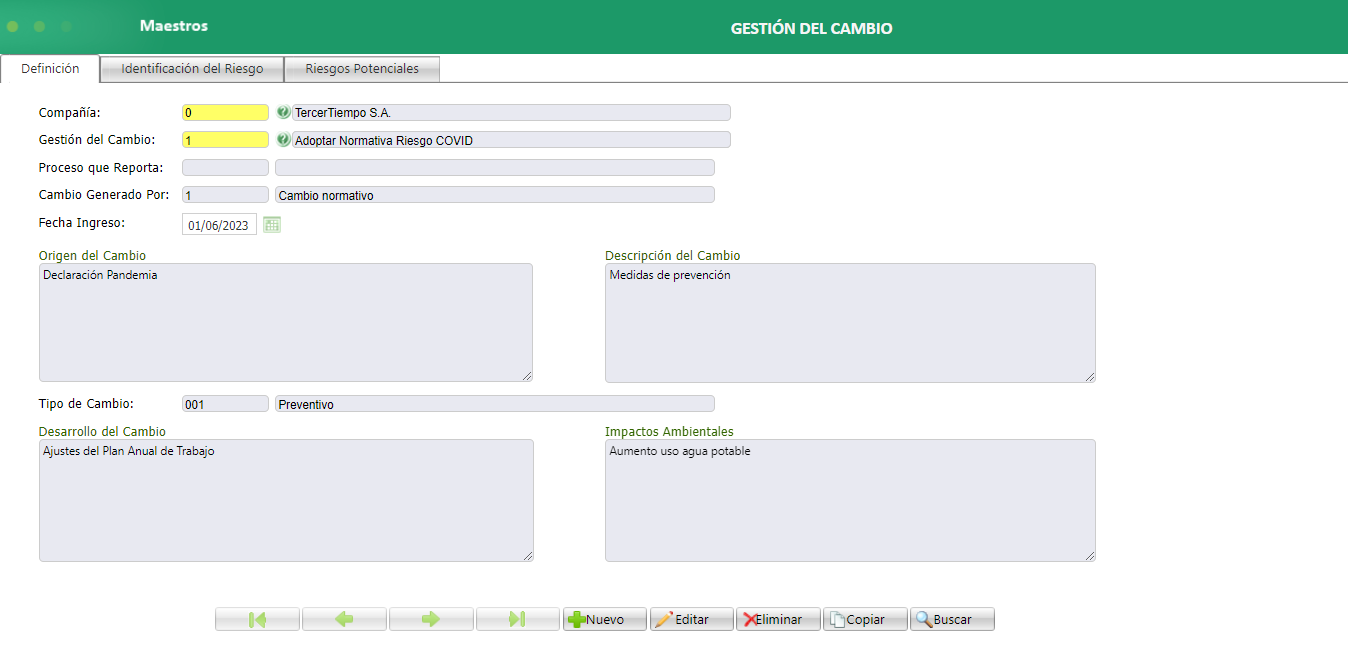Click the Impactos Ambientales text area

[850, 500]
